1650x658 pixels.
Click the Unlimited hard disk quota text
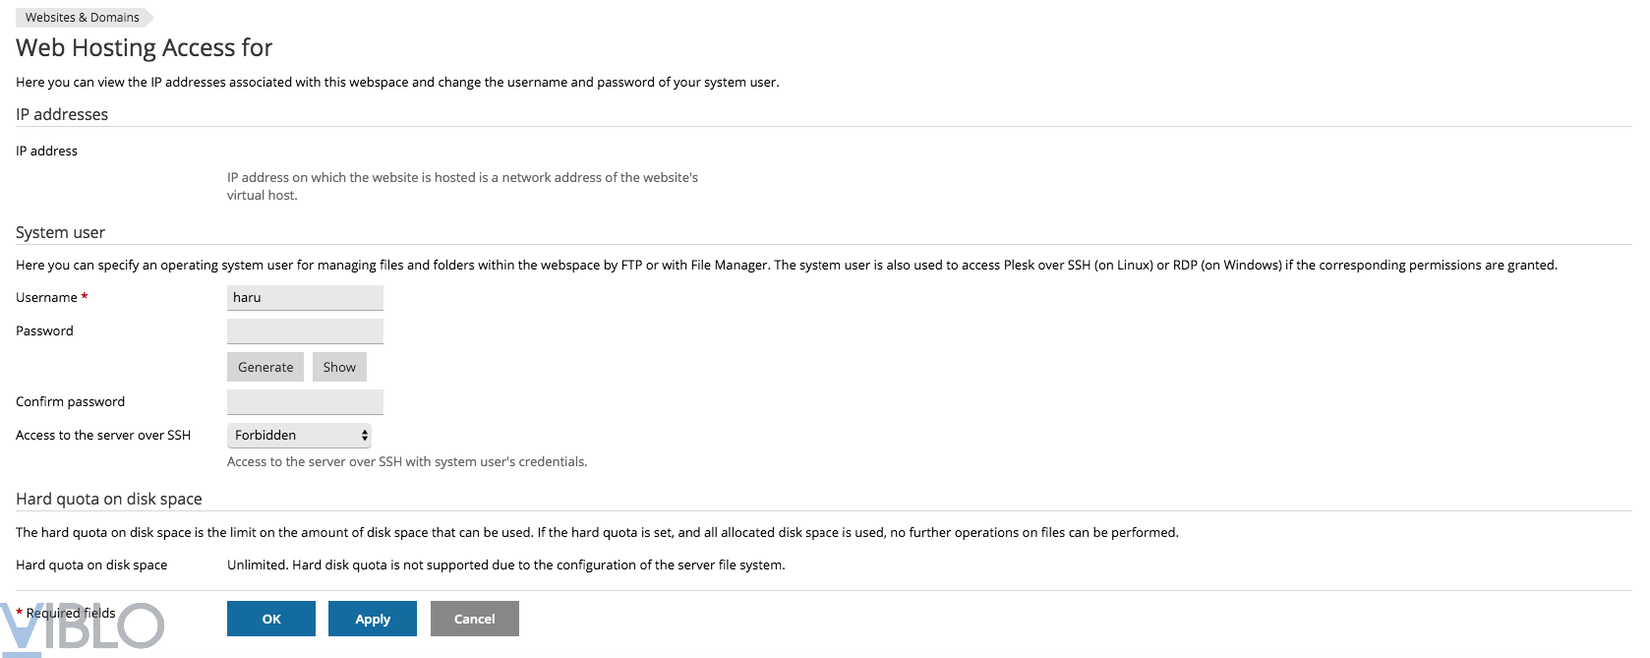(x=505, y=565)
